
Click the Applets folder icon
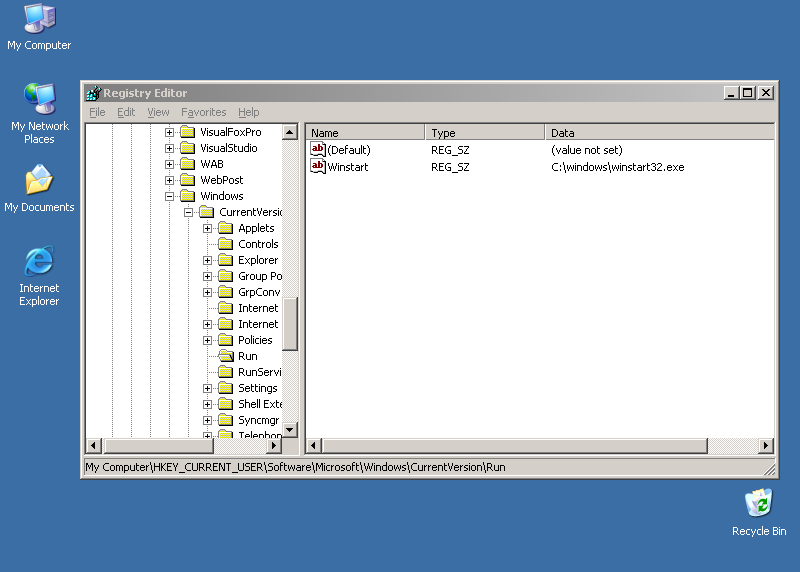(226, 228)
